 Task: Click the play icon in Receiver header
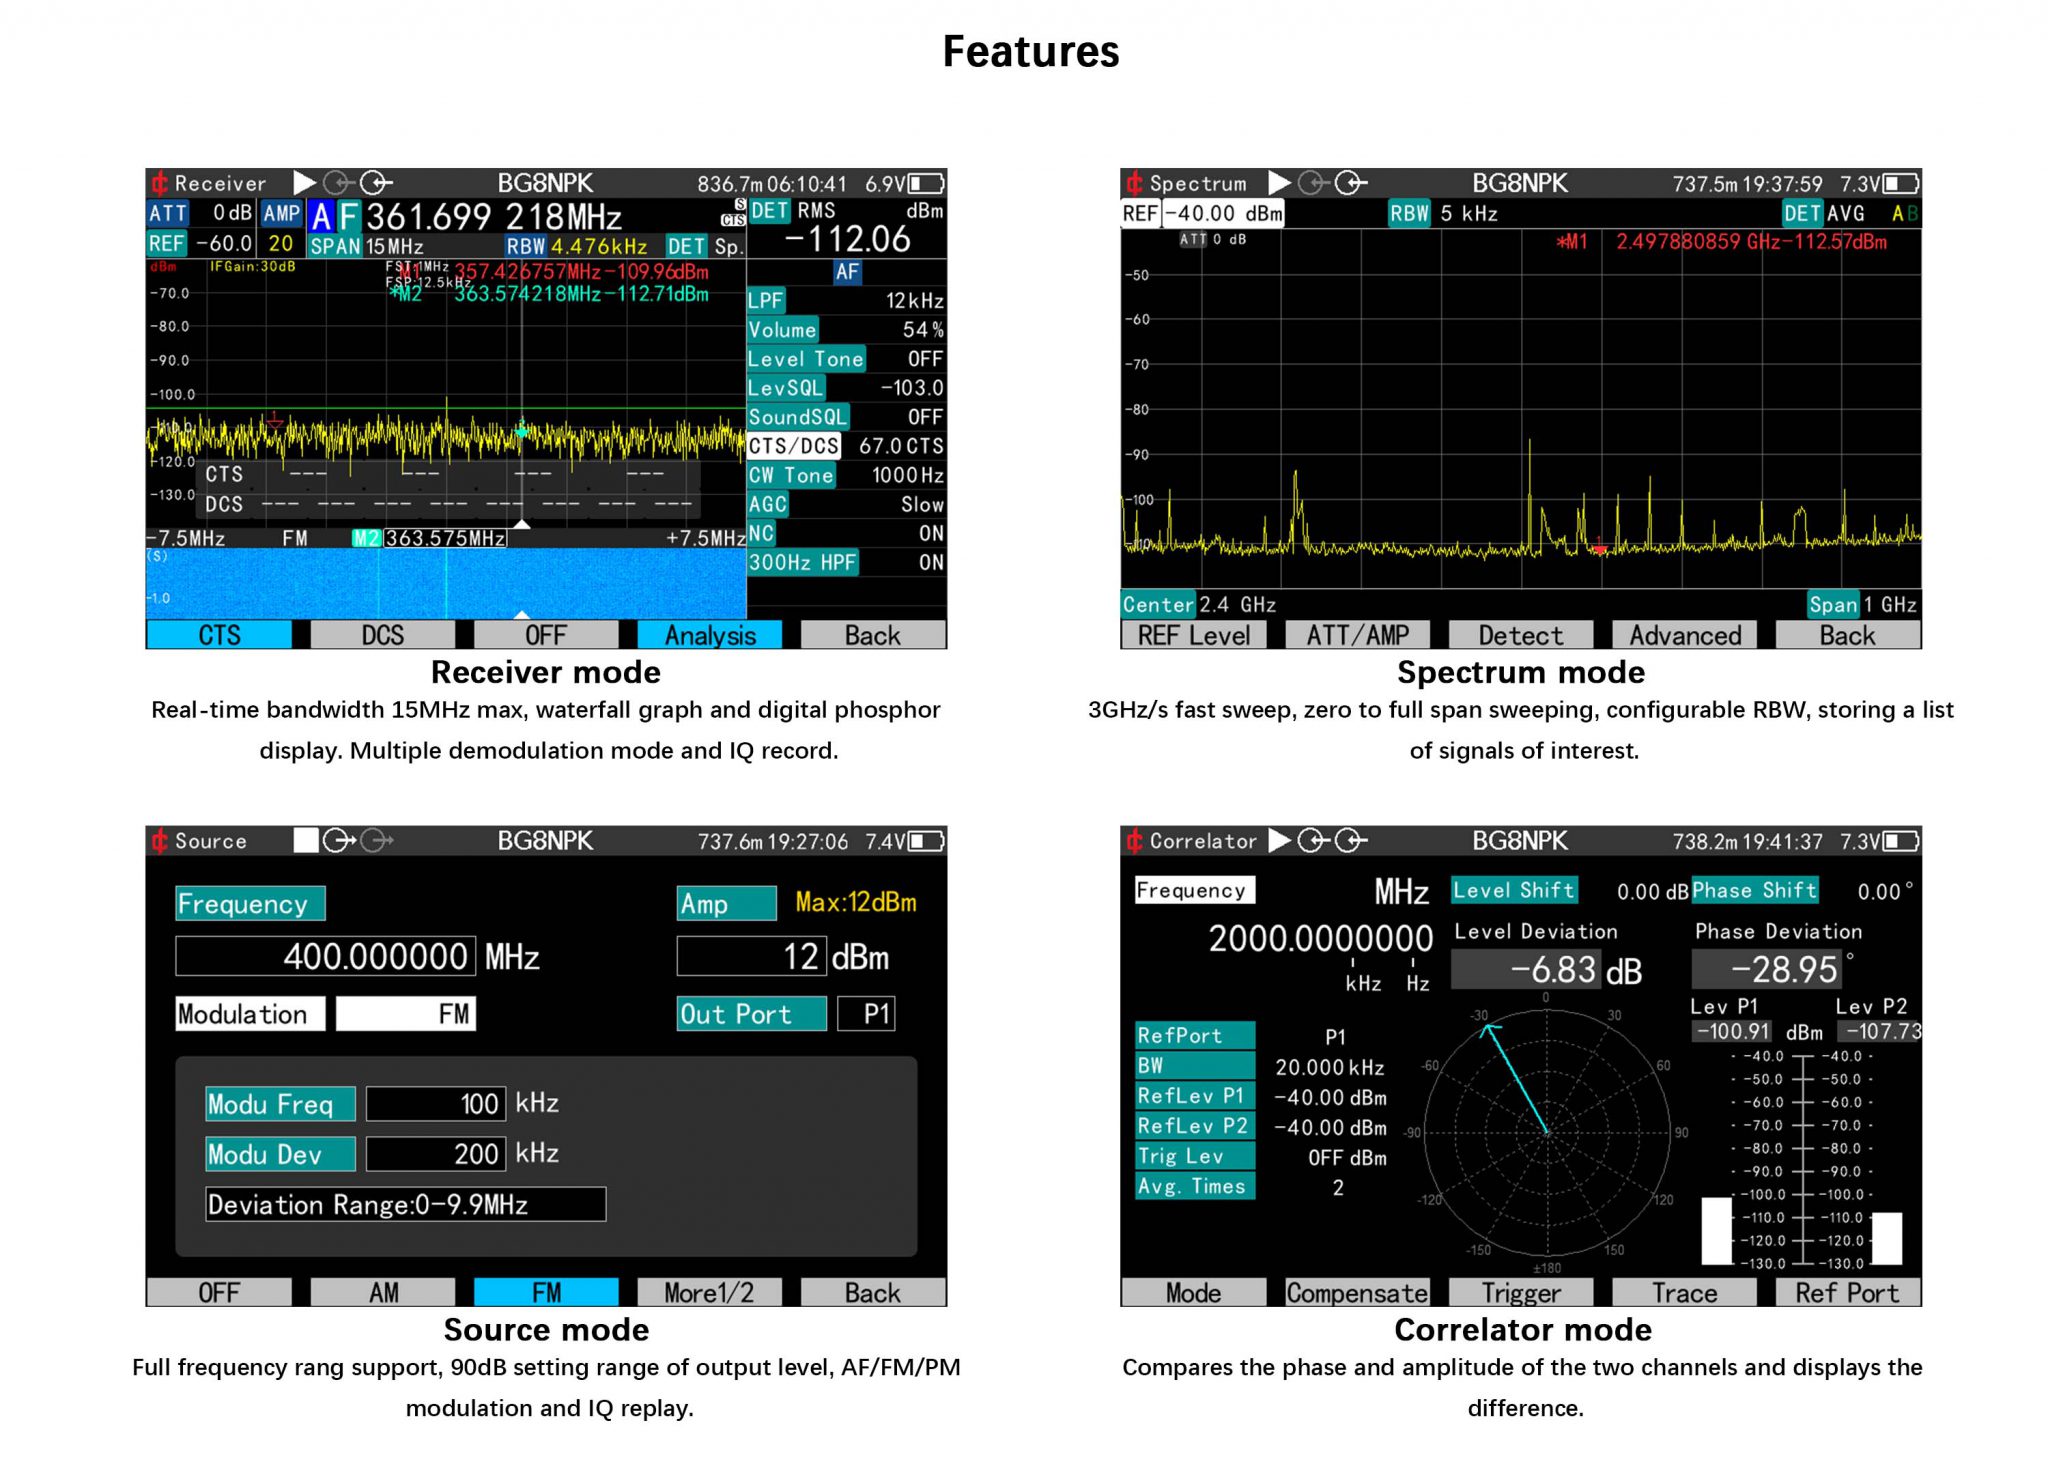[x=304, y=182]
